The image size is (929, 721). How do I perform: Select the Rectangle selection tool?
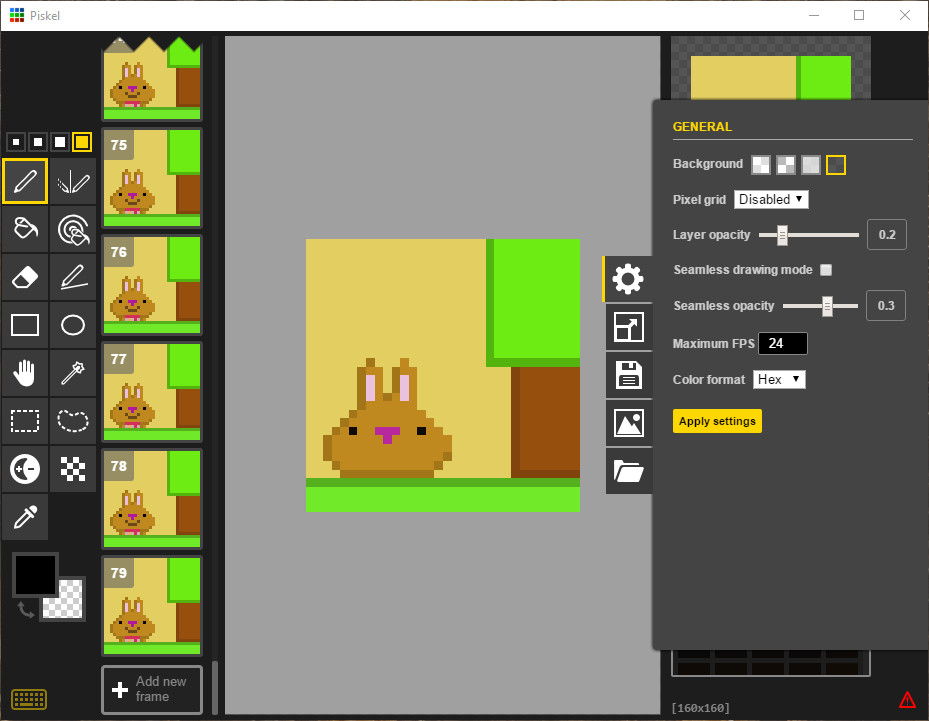(25, 421)
